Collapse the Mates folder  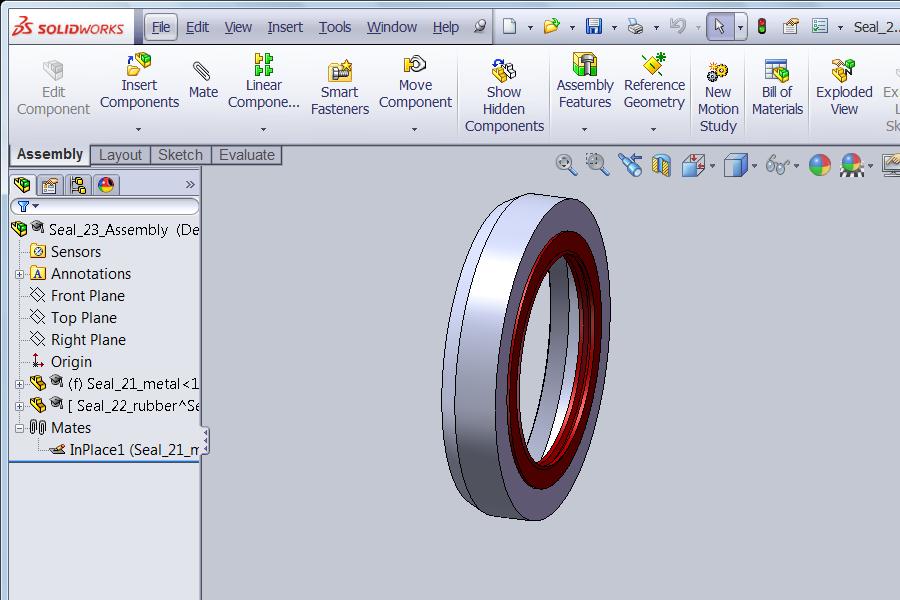pyautogui.click(x=19, y=428)
